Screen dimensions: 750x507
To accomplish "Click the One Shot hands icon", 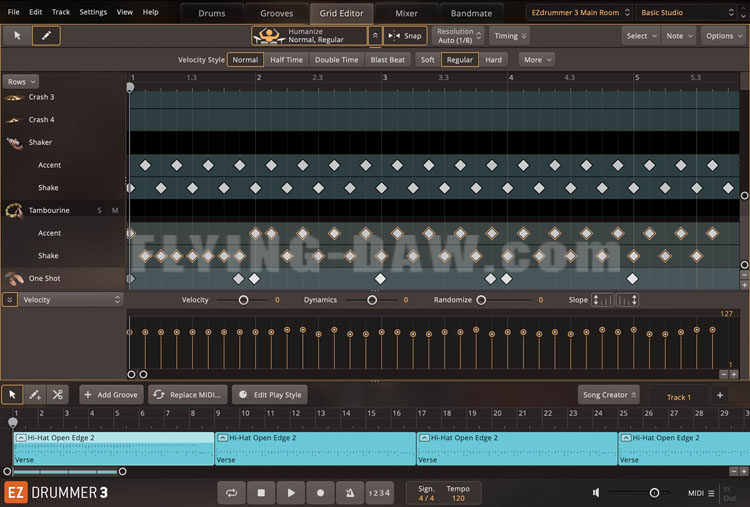I will click(14, 278).
